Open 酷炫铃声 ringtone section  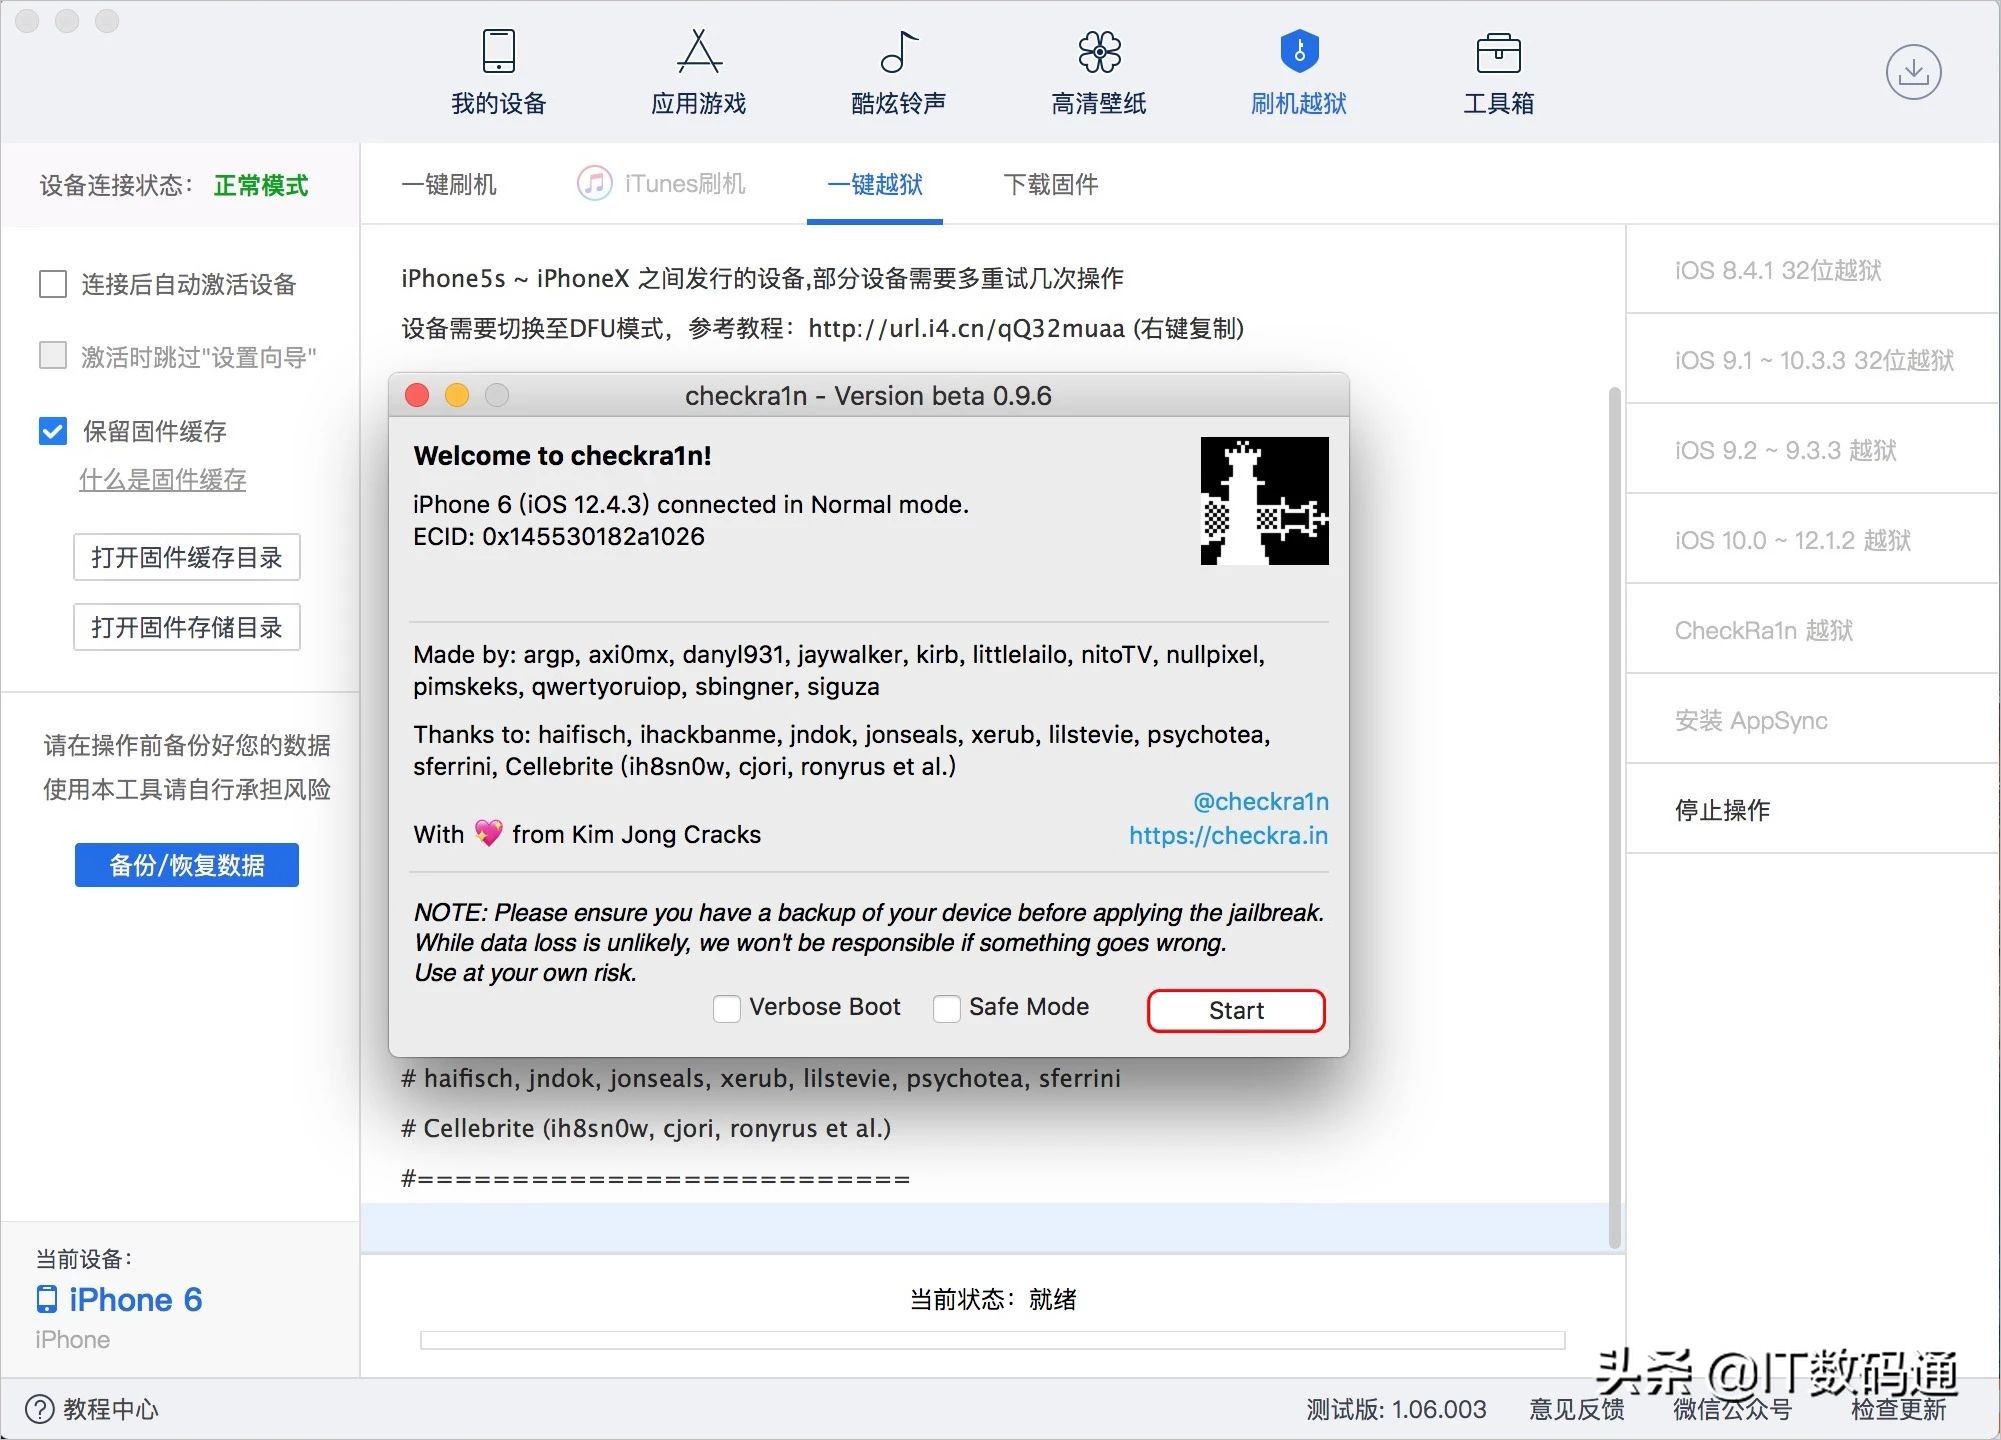pyautogui.click(x=897, y=70)
